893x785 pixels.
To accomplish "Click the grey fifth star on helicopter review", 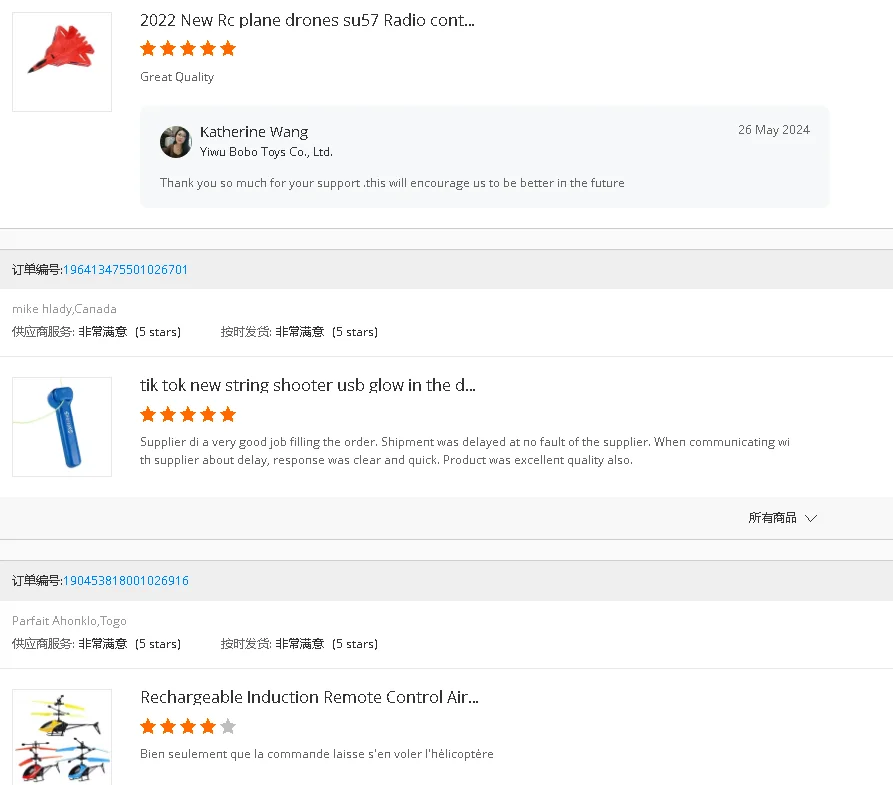I will point(228,726).
